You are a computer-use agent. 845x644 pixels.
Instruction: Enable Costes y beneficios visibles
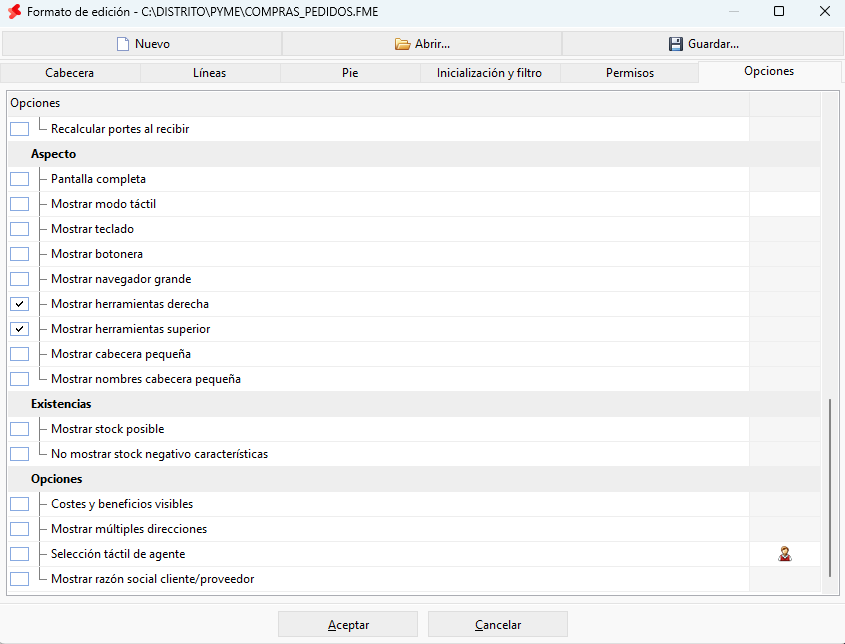pyautogui.click(x=19, y=504)
